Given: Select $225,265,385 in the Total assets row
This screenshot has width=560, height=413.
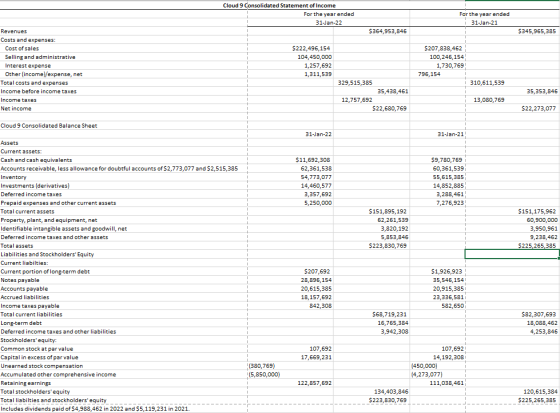Looking at the screenshot, I should tap(537, 245).
